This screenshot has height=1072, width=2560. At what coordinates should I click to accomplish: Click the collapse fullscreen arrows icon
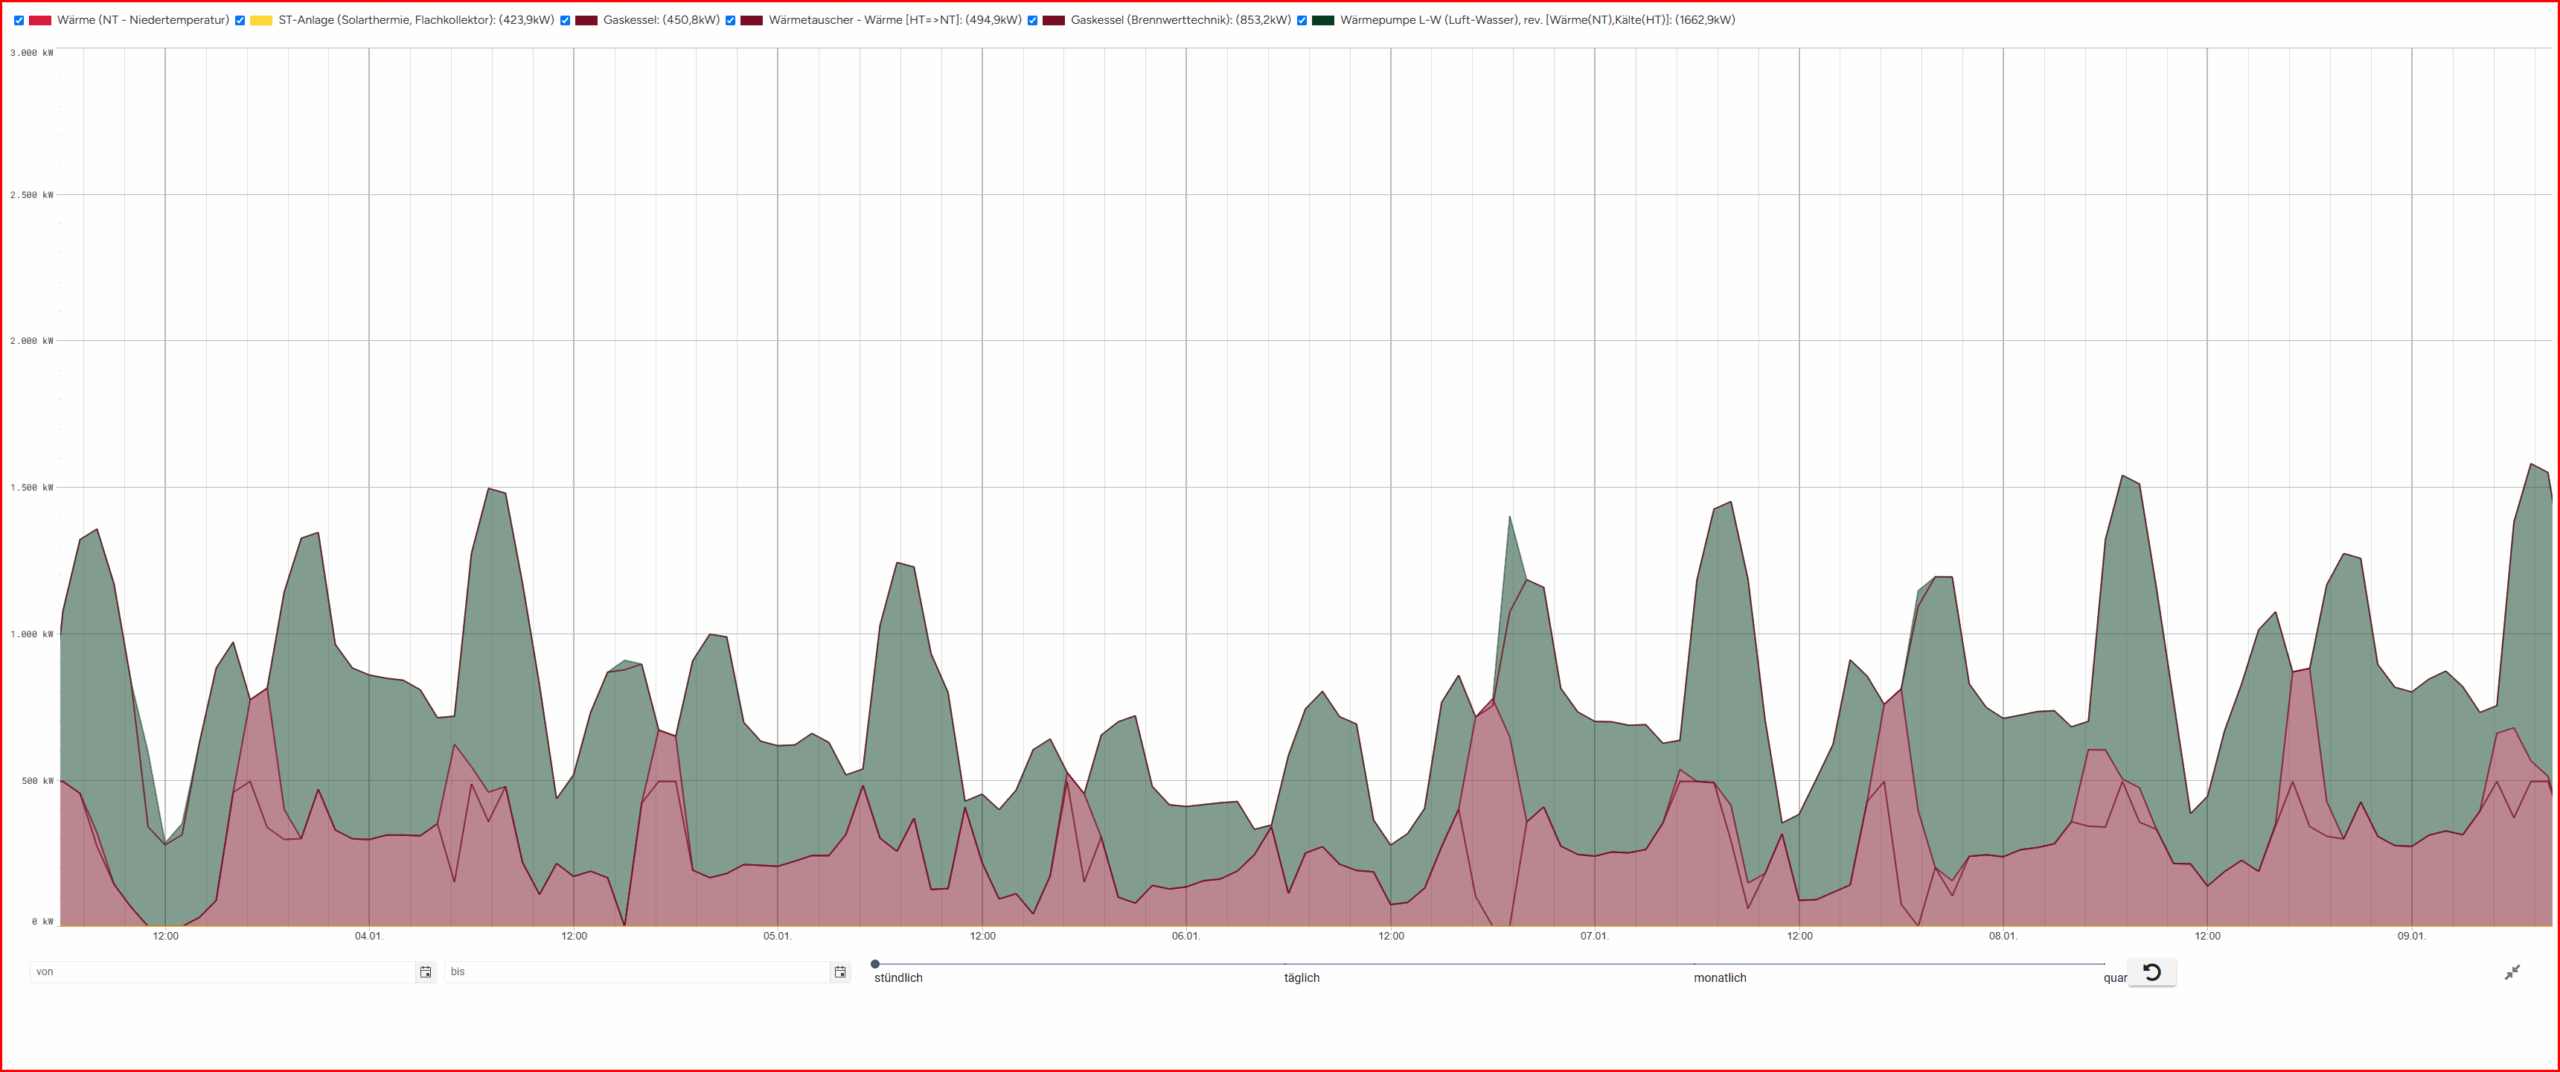(2512, 972)
